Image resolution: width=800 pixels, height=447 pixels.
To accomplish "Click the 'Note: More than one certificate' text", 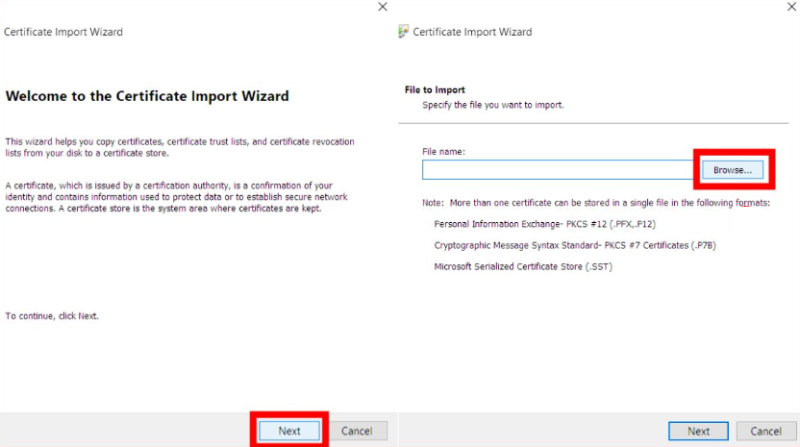I will (596, 203).
